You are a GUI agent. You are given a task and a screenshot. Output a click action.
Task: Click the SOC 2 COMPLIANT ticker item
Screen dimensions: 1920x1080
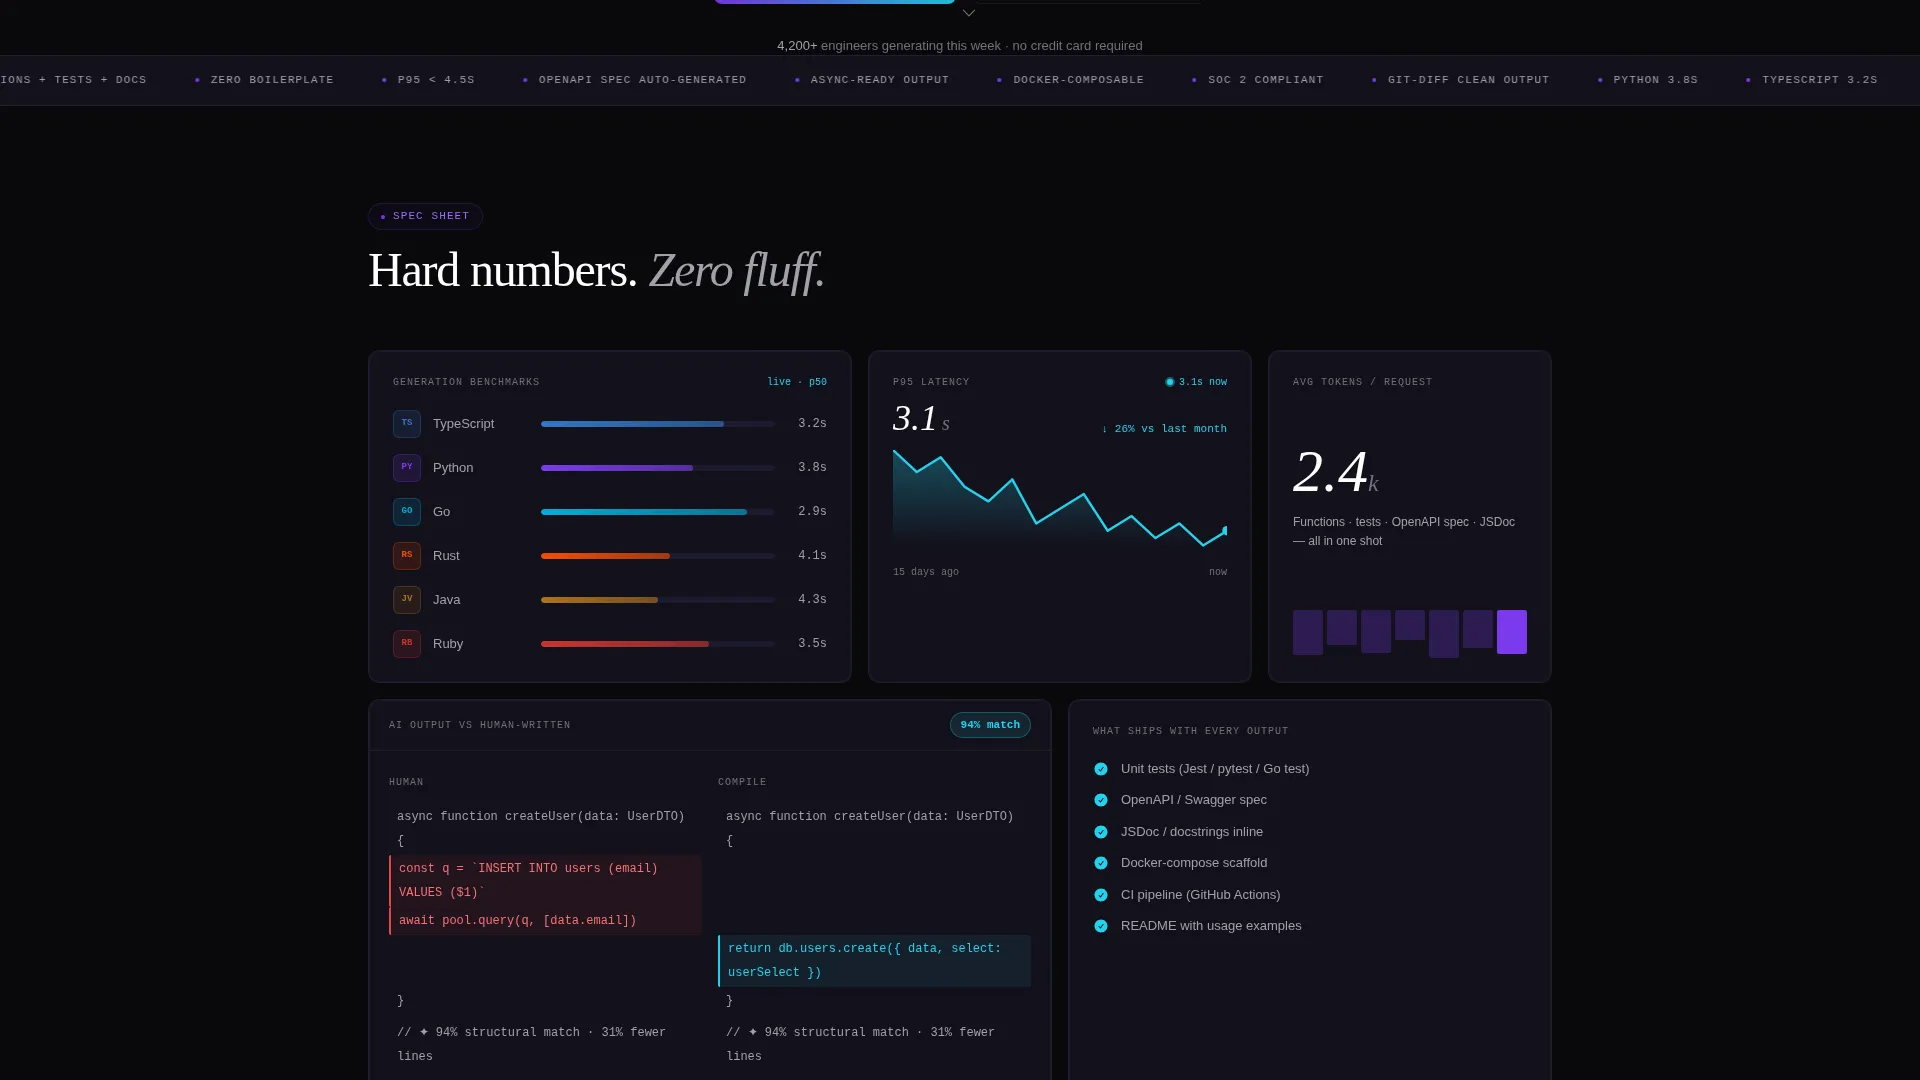coord(1258,80)
